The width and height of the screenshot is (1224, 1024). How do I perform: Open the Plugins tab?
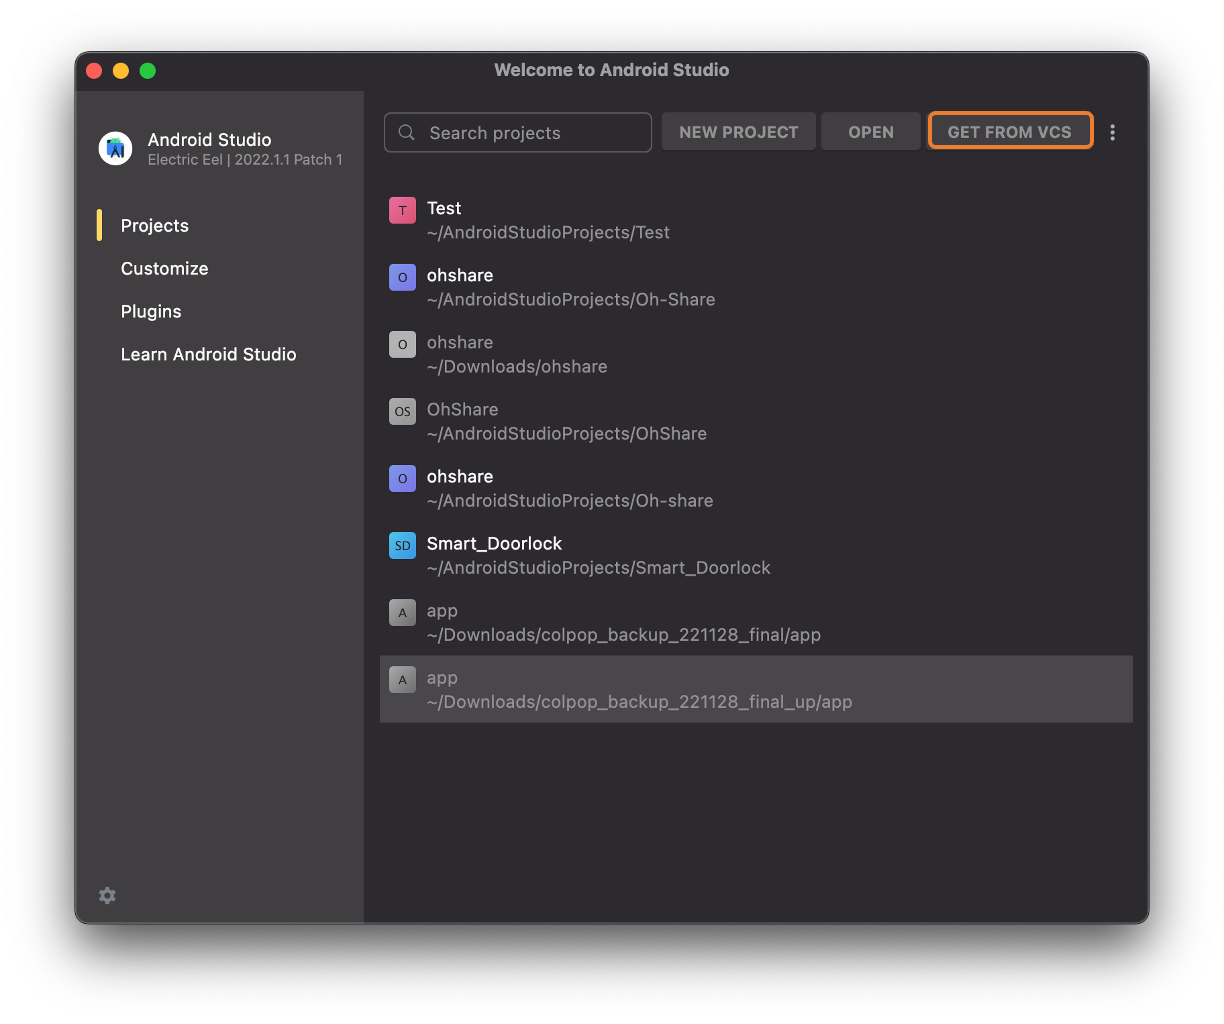click(x=151, y=311)
